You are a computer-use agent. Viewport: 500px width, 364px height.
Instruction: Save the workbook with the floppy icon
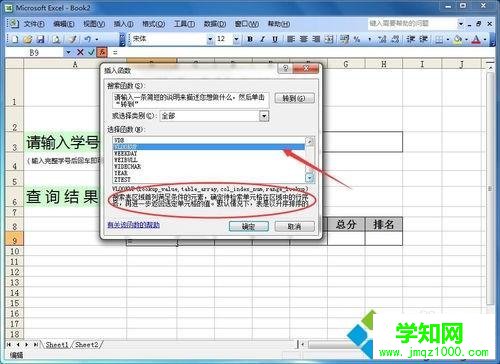[x=41, y=39]
